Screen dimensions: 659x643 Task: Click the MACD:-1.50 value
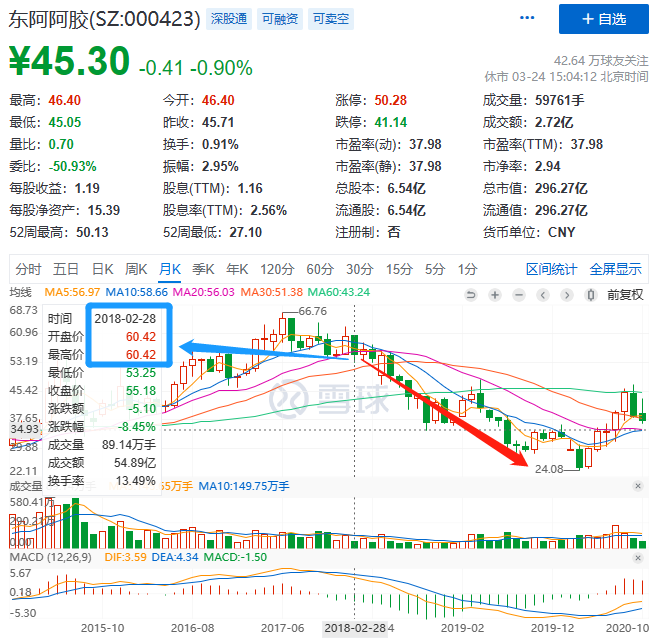[x=235, y=558]
